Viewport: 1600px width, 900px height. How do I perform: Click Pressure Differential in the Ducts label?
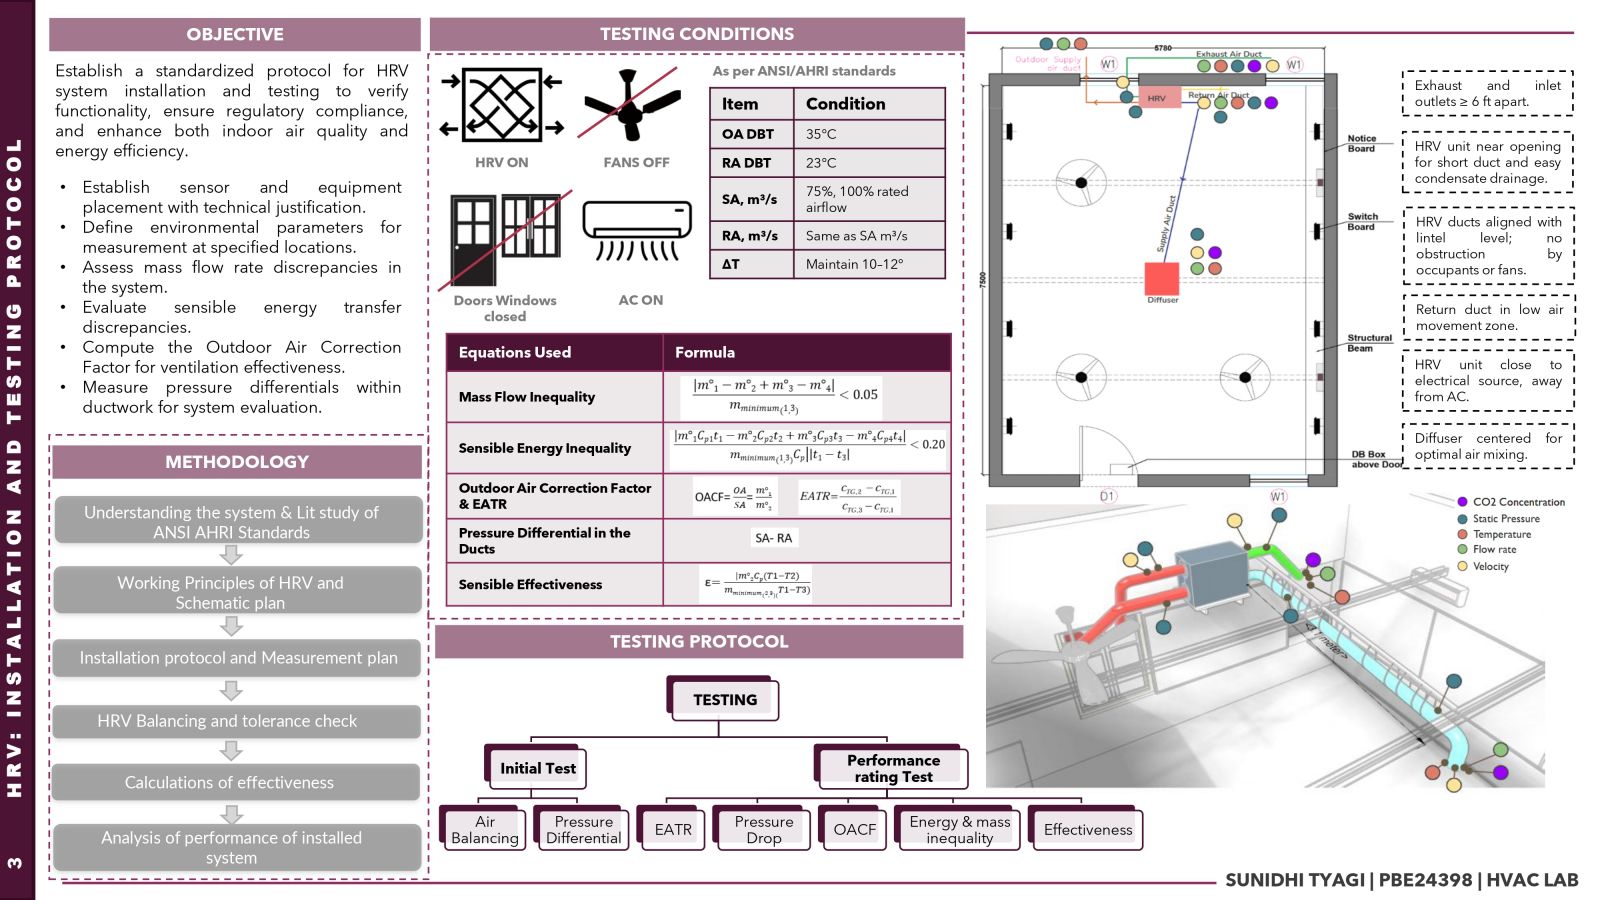tap(545, 541)
